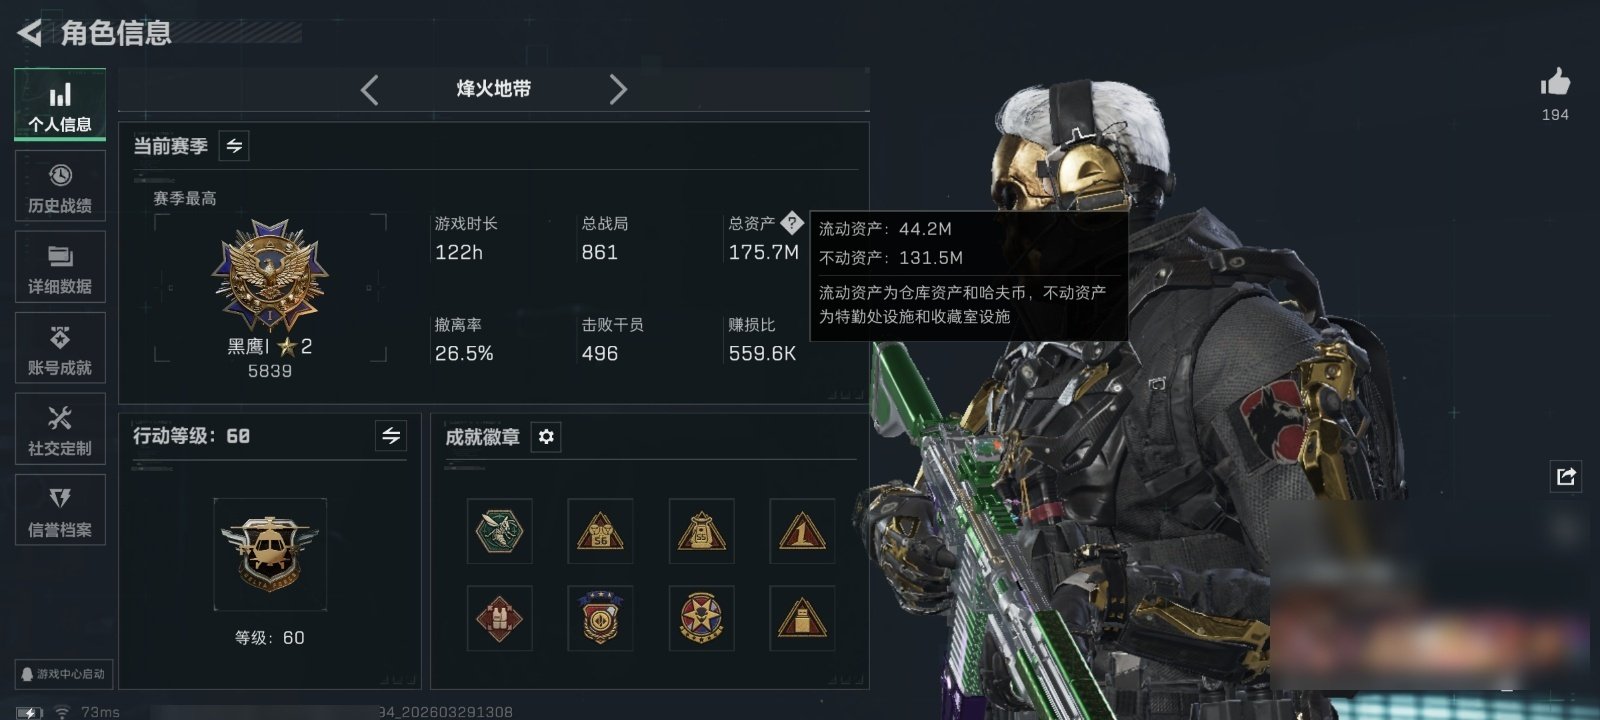Select the level 60 helicopter badge
Viewport: 1600px width, 720px height.
point(270,553)
